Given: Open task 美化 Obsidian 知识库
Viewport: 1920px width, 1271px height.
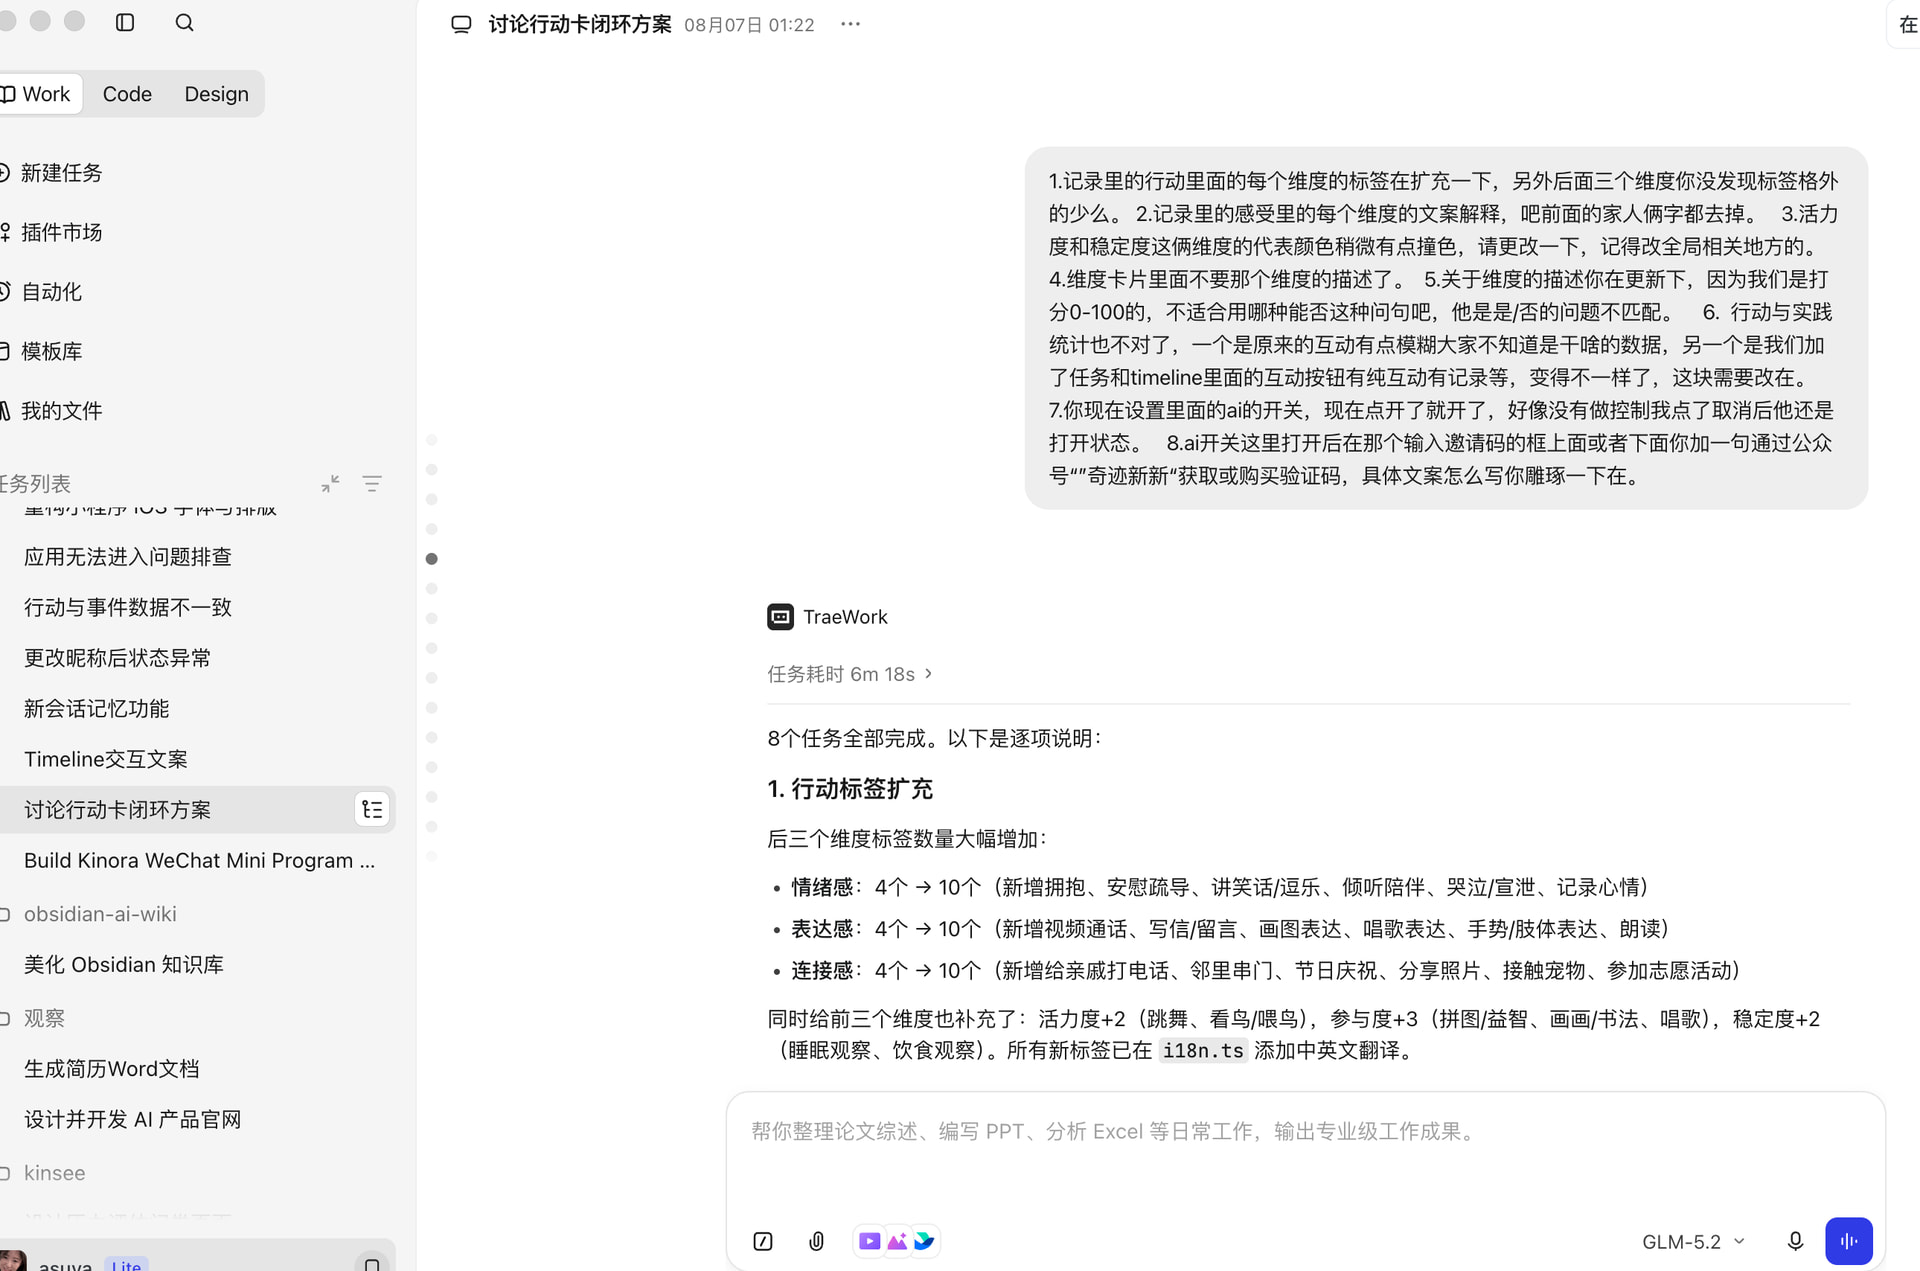Looking at the screenshot, I should (124, 964).
